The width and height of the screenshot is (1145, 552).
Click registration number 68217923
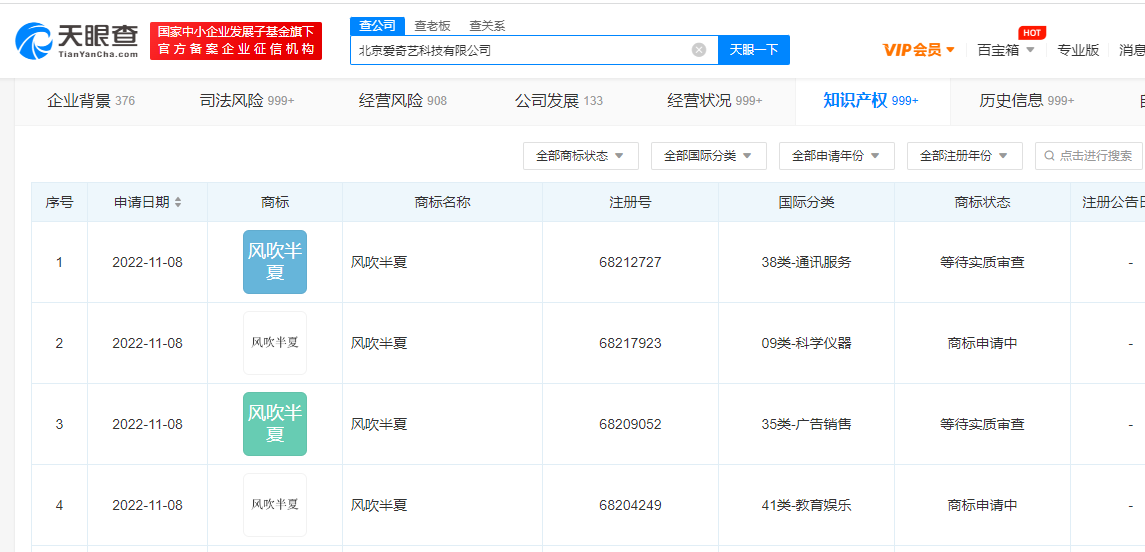pos(630,343)
